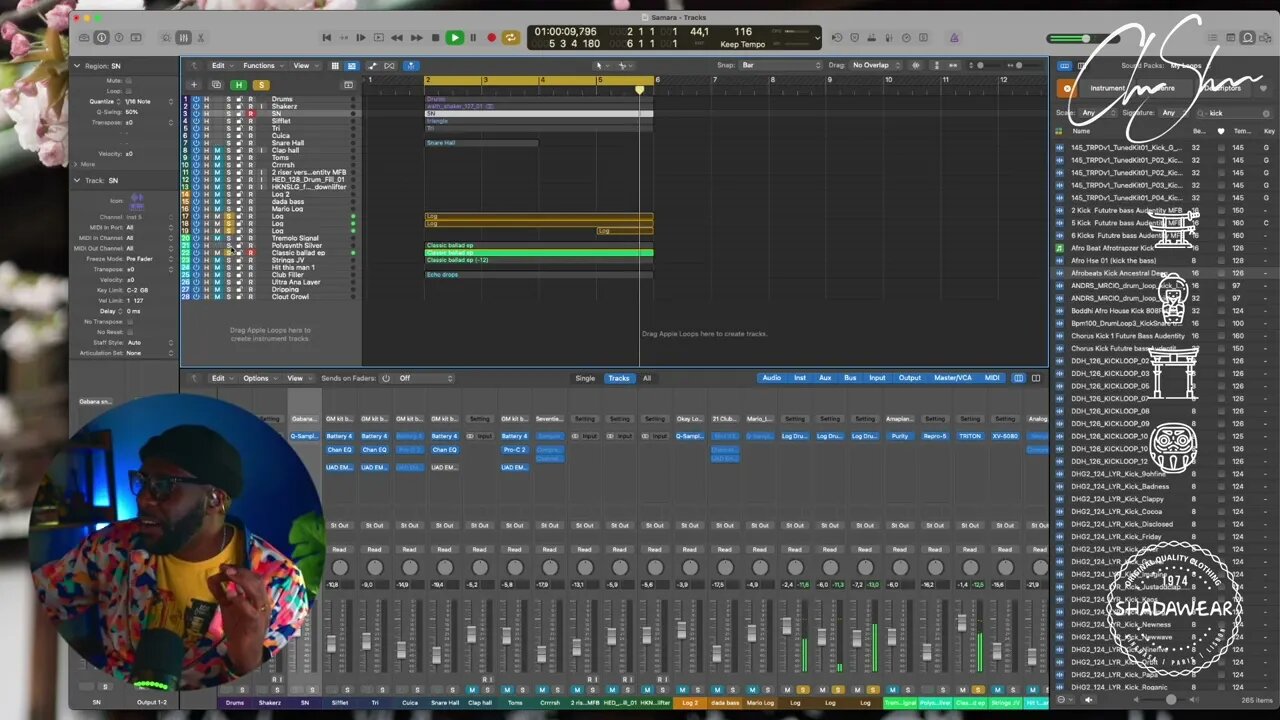Open the Quantize 1/16 Note dropdown
The height and width of the screenshot is (720, 1280).
click(x=149, y=101)
